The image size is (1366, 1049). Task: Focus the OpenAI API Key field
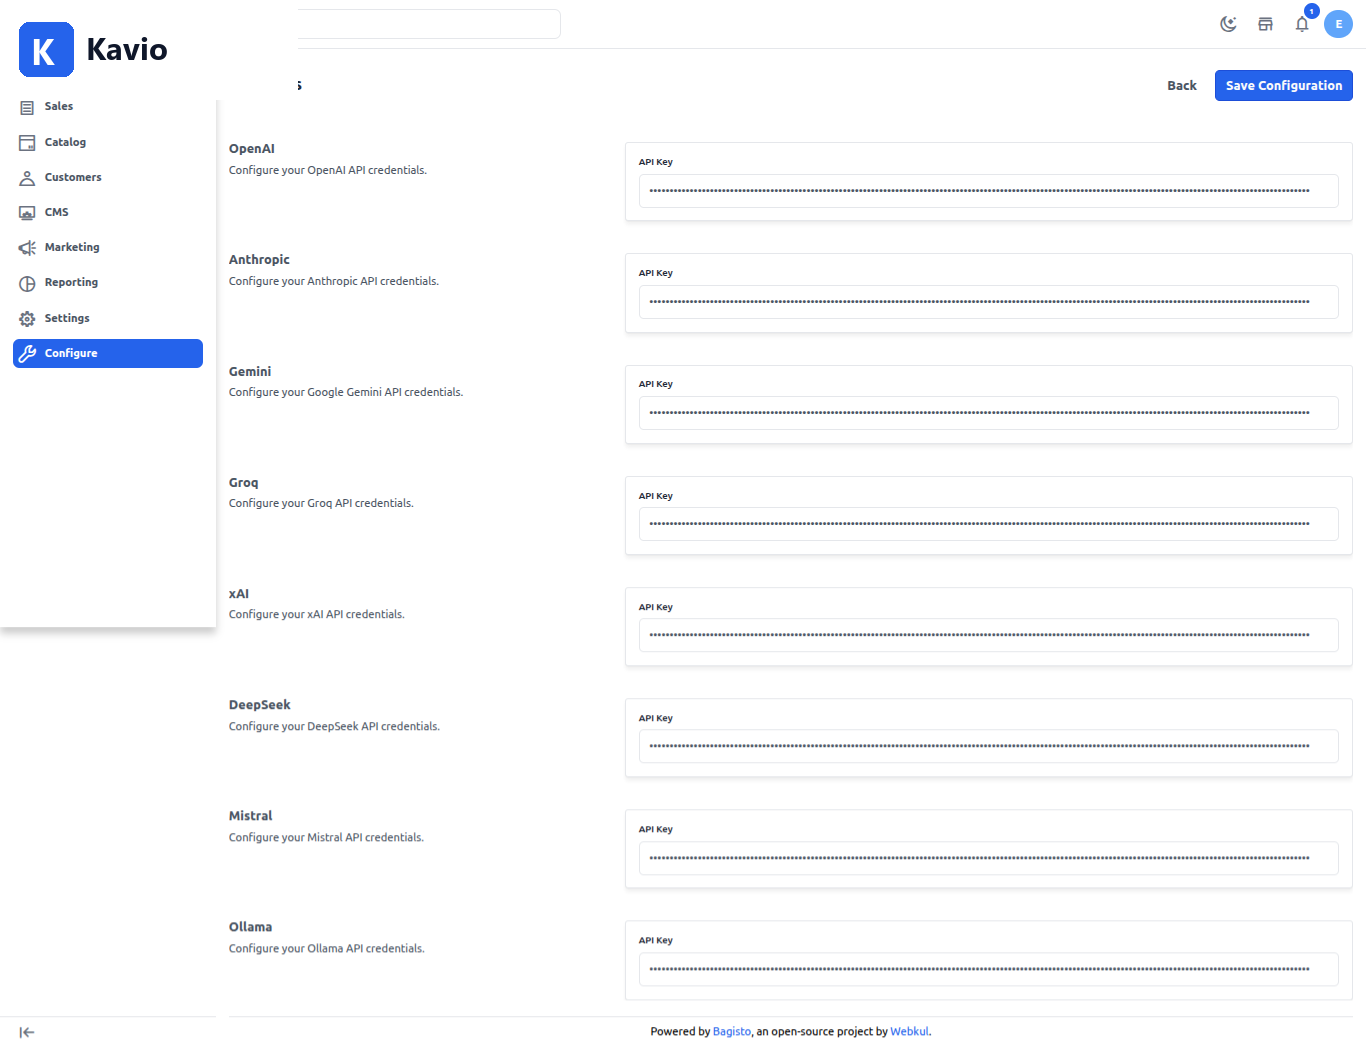[988, 191]
